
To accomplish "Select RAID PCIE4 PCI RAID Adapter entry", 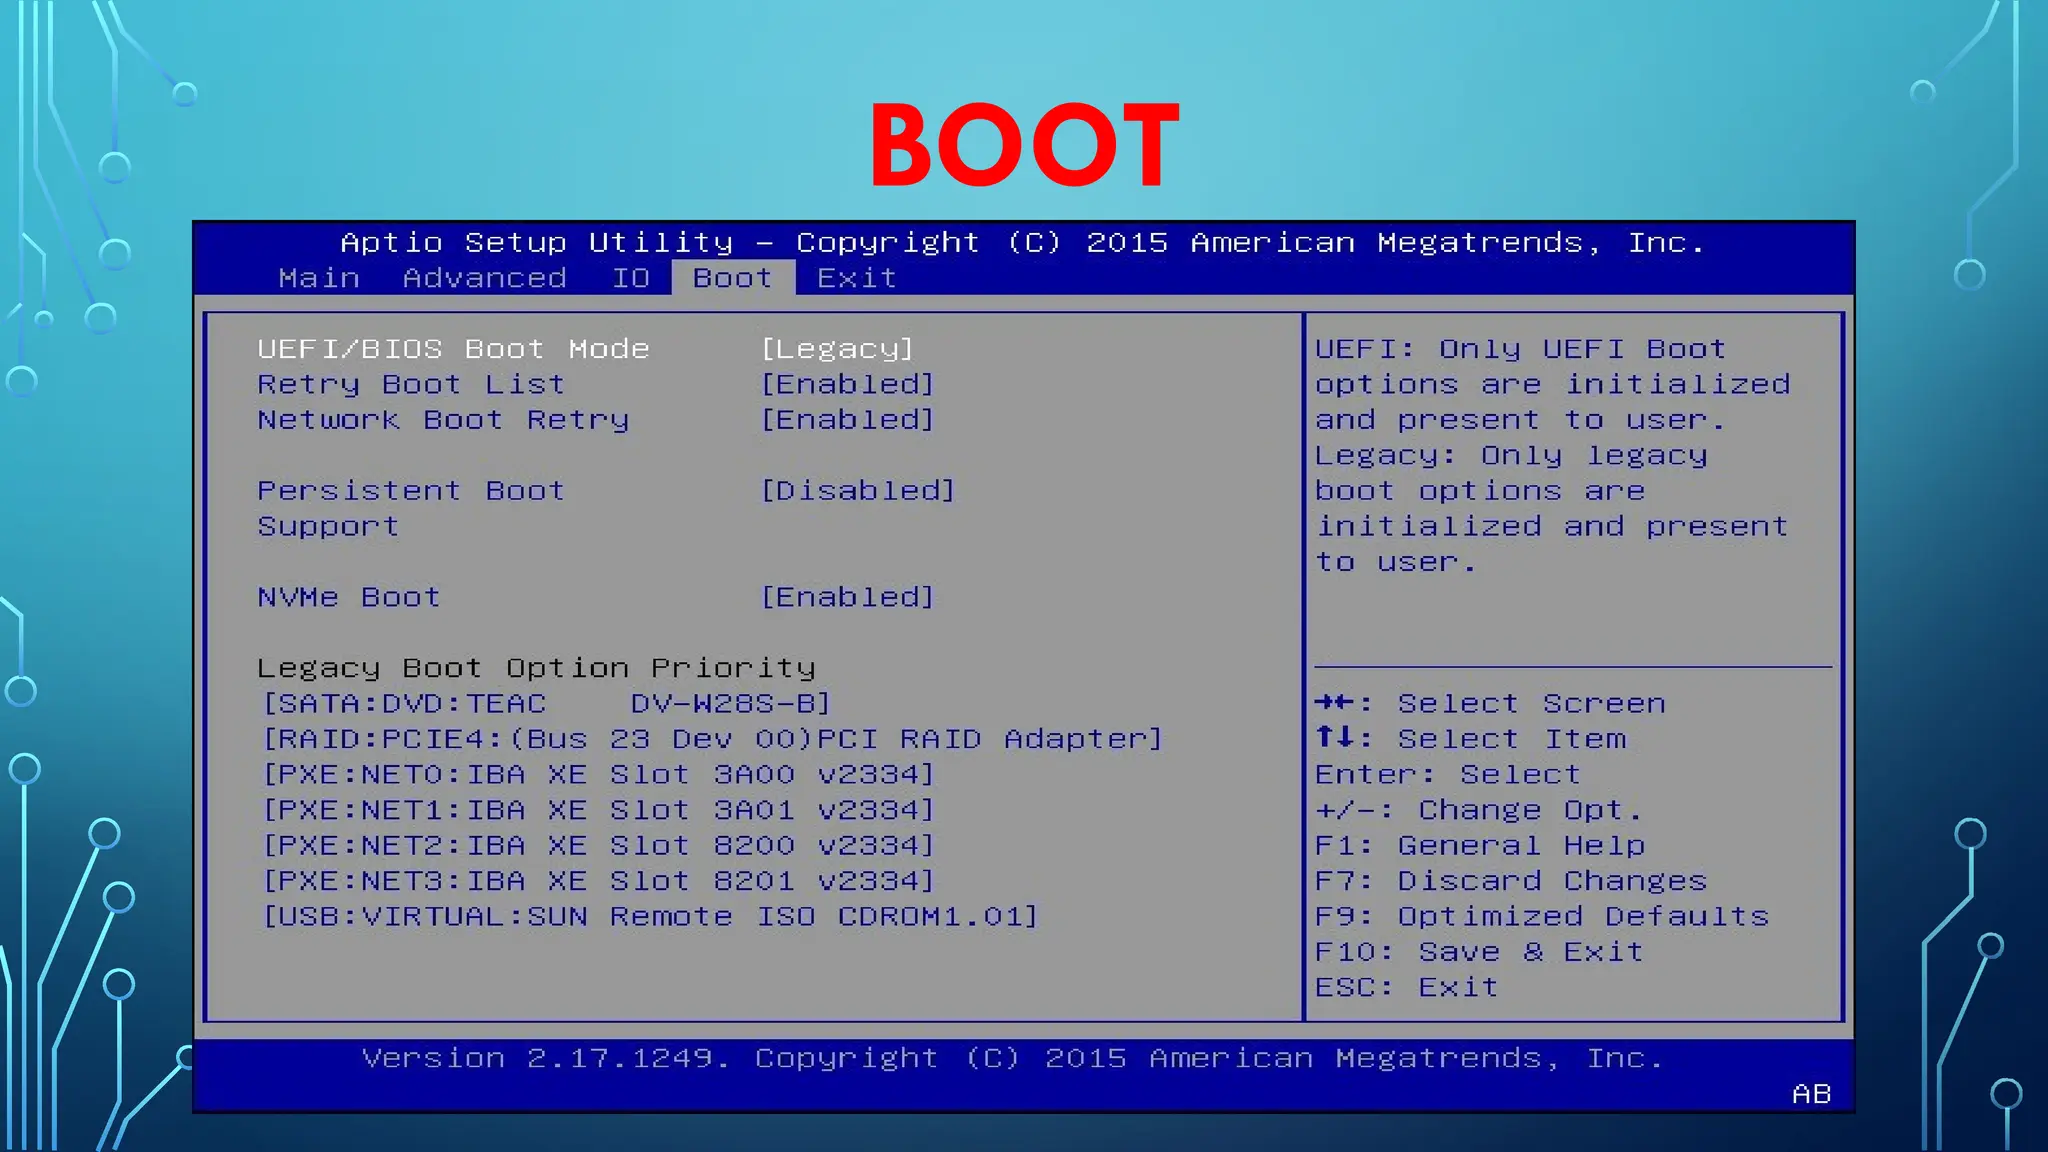I will [x=712, y=739].
